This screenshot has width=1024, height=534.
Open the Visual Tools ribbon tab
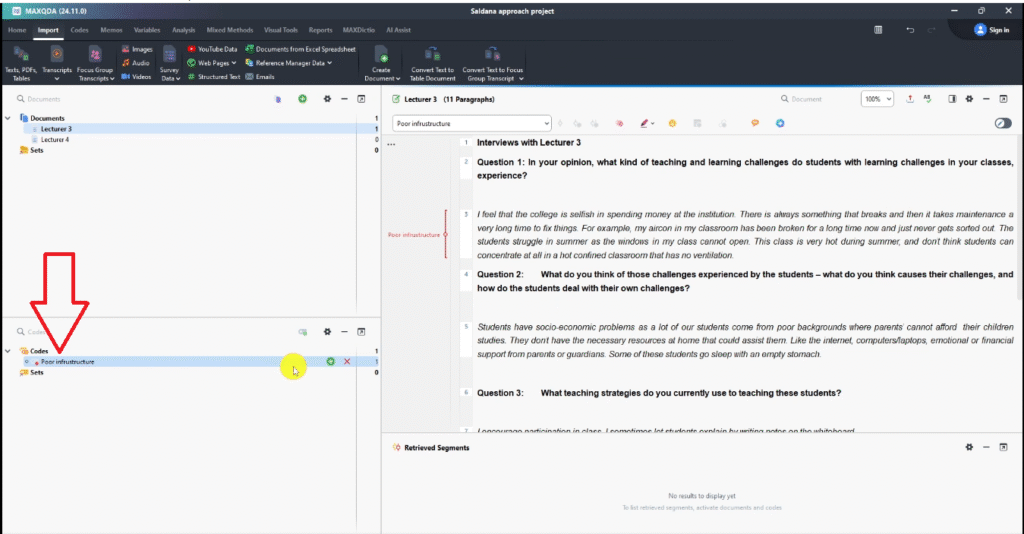coord(281,30)
